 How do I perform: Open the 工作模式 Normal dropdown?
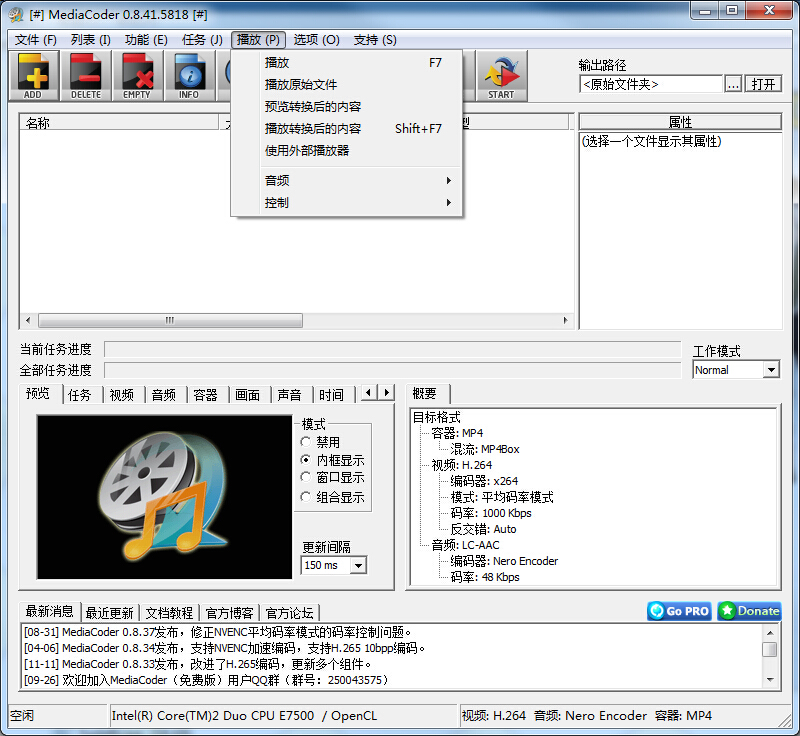(x=771, y=370)
